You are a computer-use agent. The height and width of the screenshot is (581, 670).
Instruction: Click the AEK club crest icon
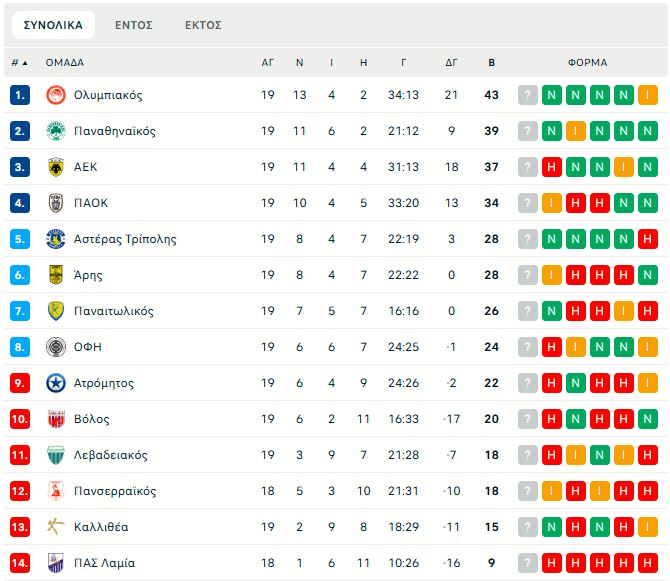click(56, 167)
